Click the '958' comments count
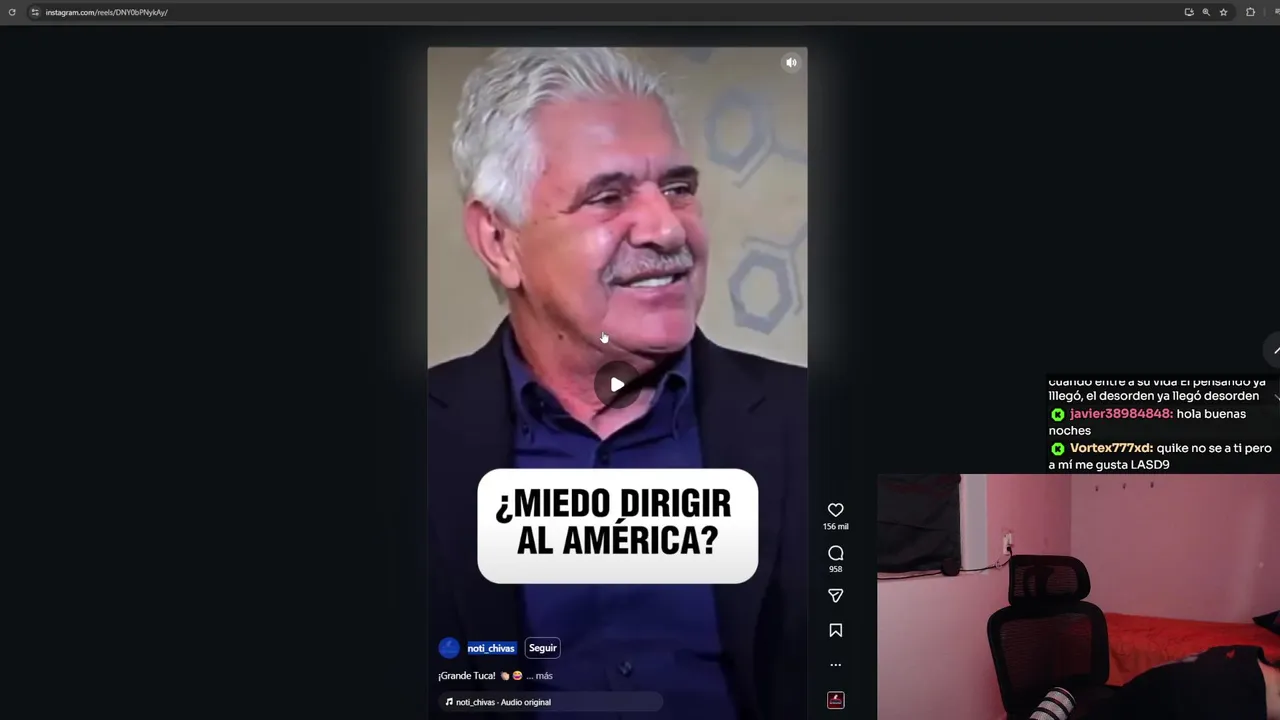The image size is (1280, 720). [x=835, y=569]
